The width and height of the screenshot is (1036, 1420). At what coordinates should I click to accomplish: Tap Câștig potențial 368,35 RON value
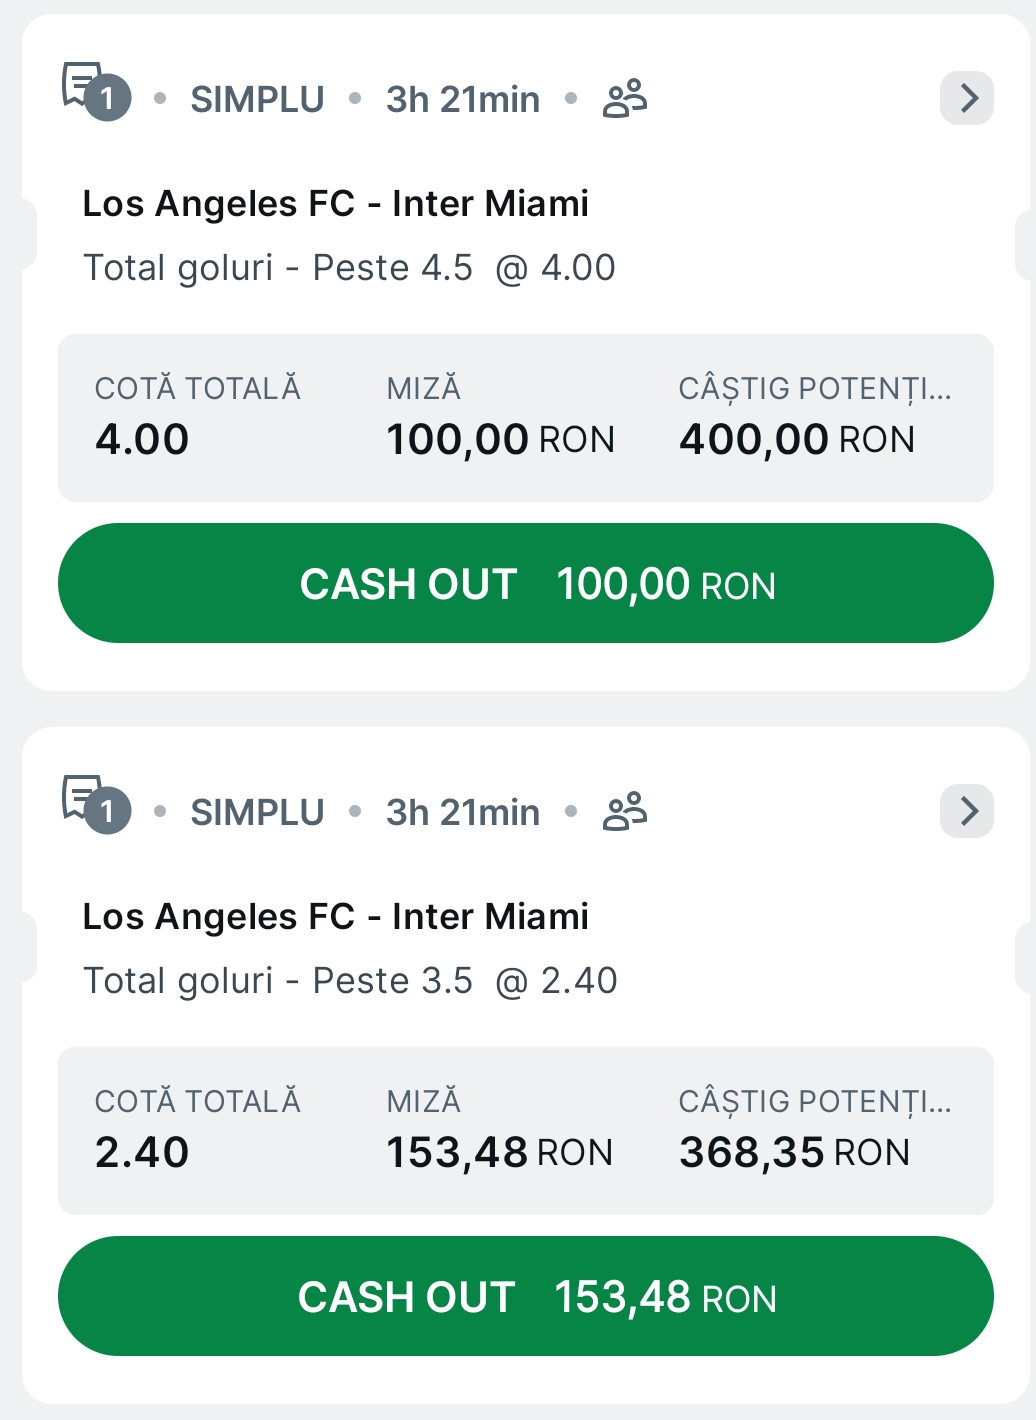pyautogui.click(x=795, y=1153)
